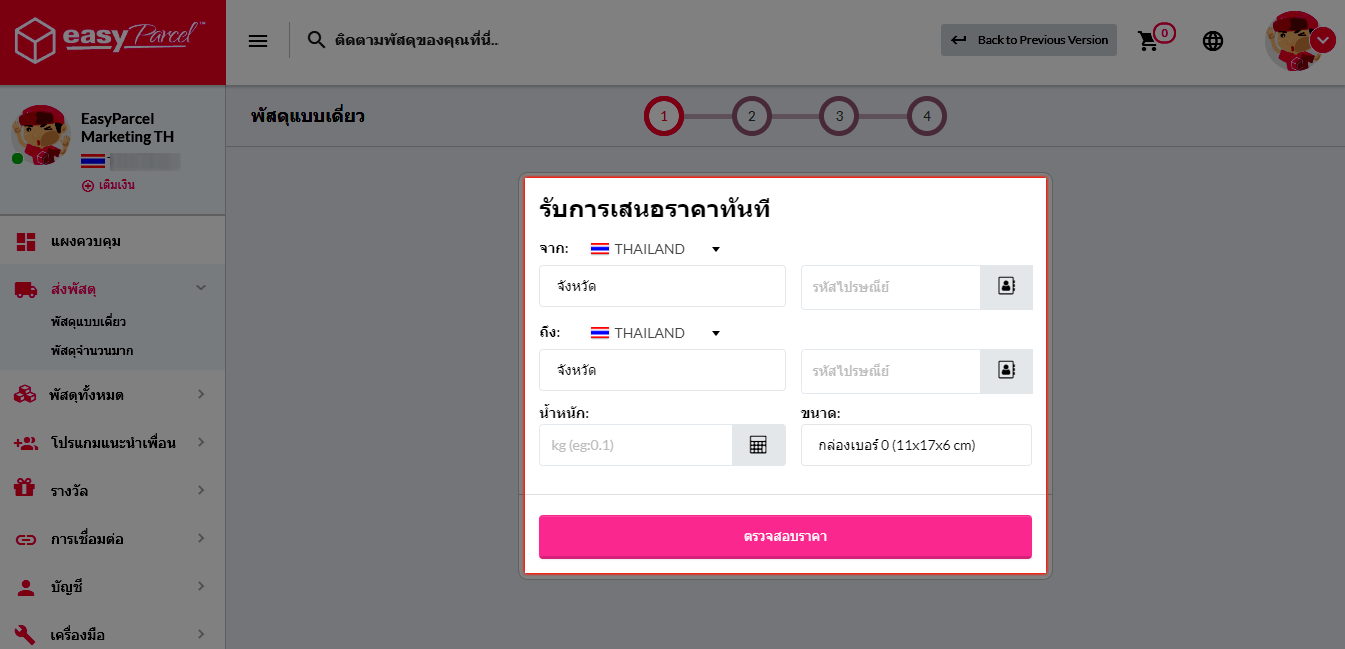
Task: Select พัสดุจำนวนมาก in the sidebar
Action: click(x=92, y=351)
